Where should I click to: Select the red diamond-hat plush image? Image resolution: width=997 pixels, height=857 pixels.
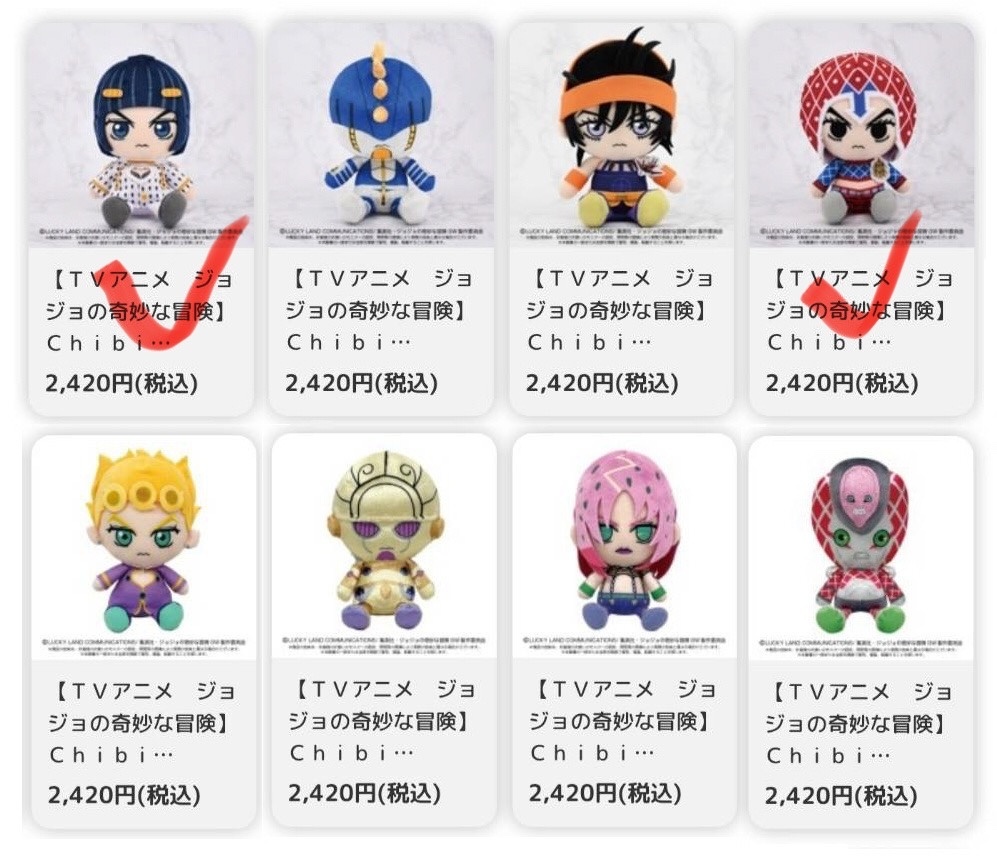[862, 135]
